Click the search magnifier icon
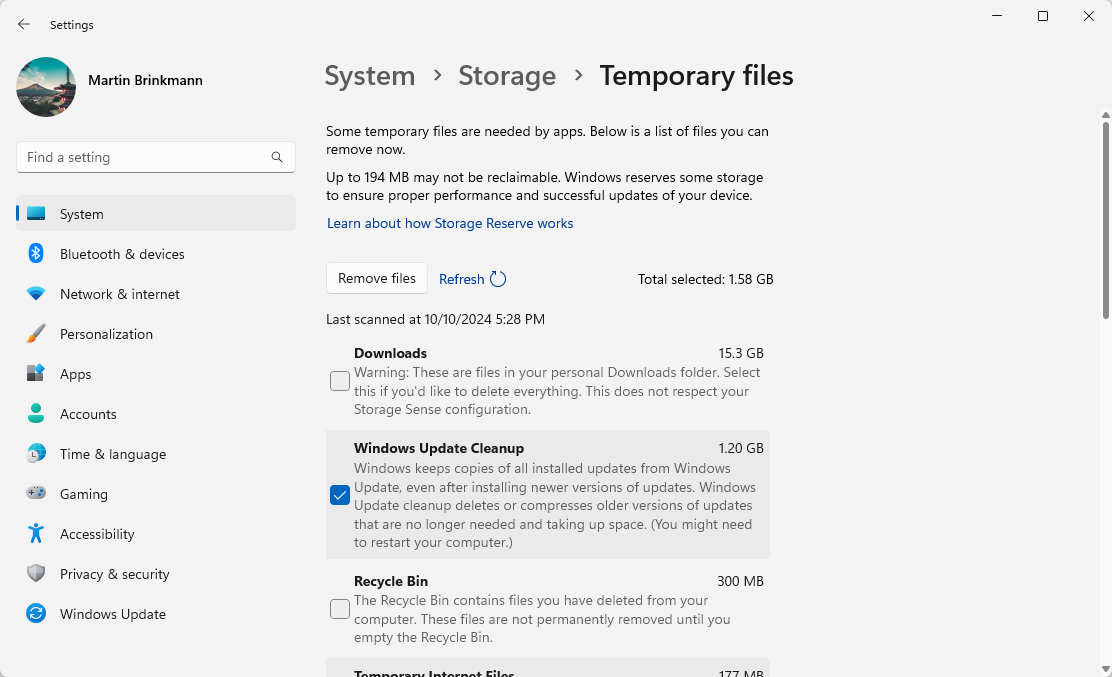Screen dimensions: 1112x677 [277, 157]
